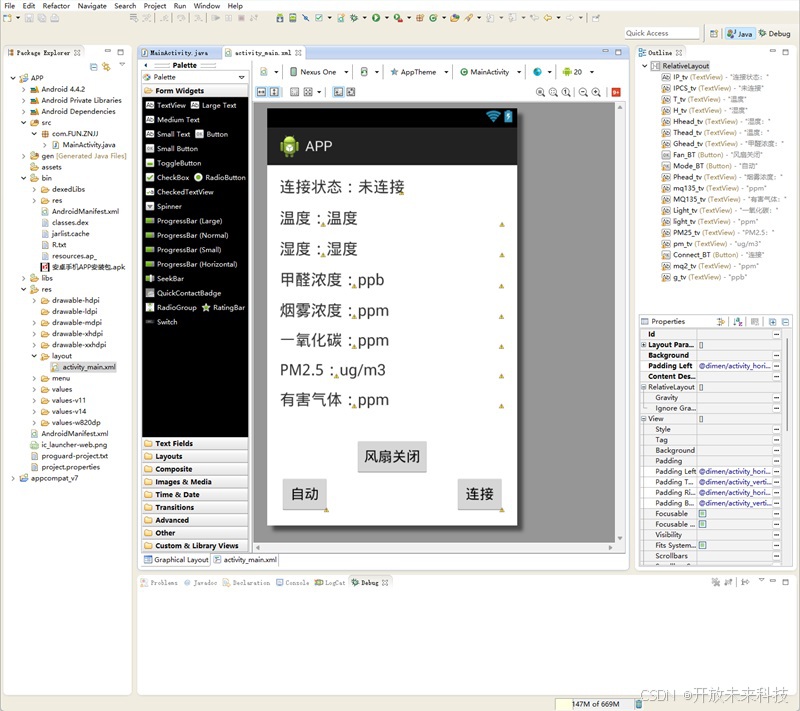Click the 自动 button in layout preview

tap(305, 494)
